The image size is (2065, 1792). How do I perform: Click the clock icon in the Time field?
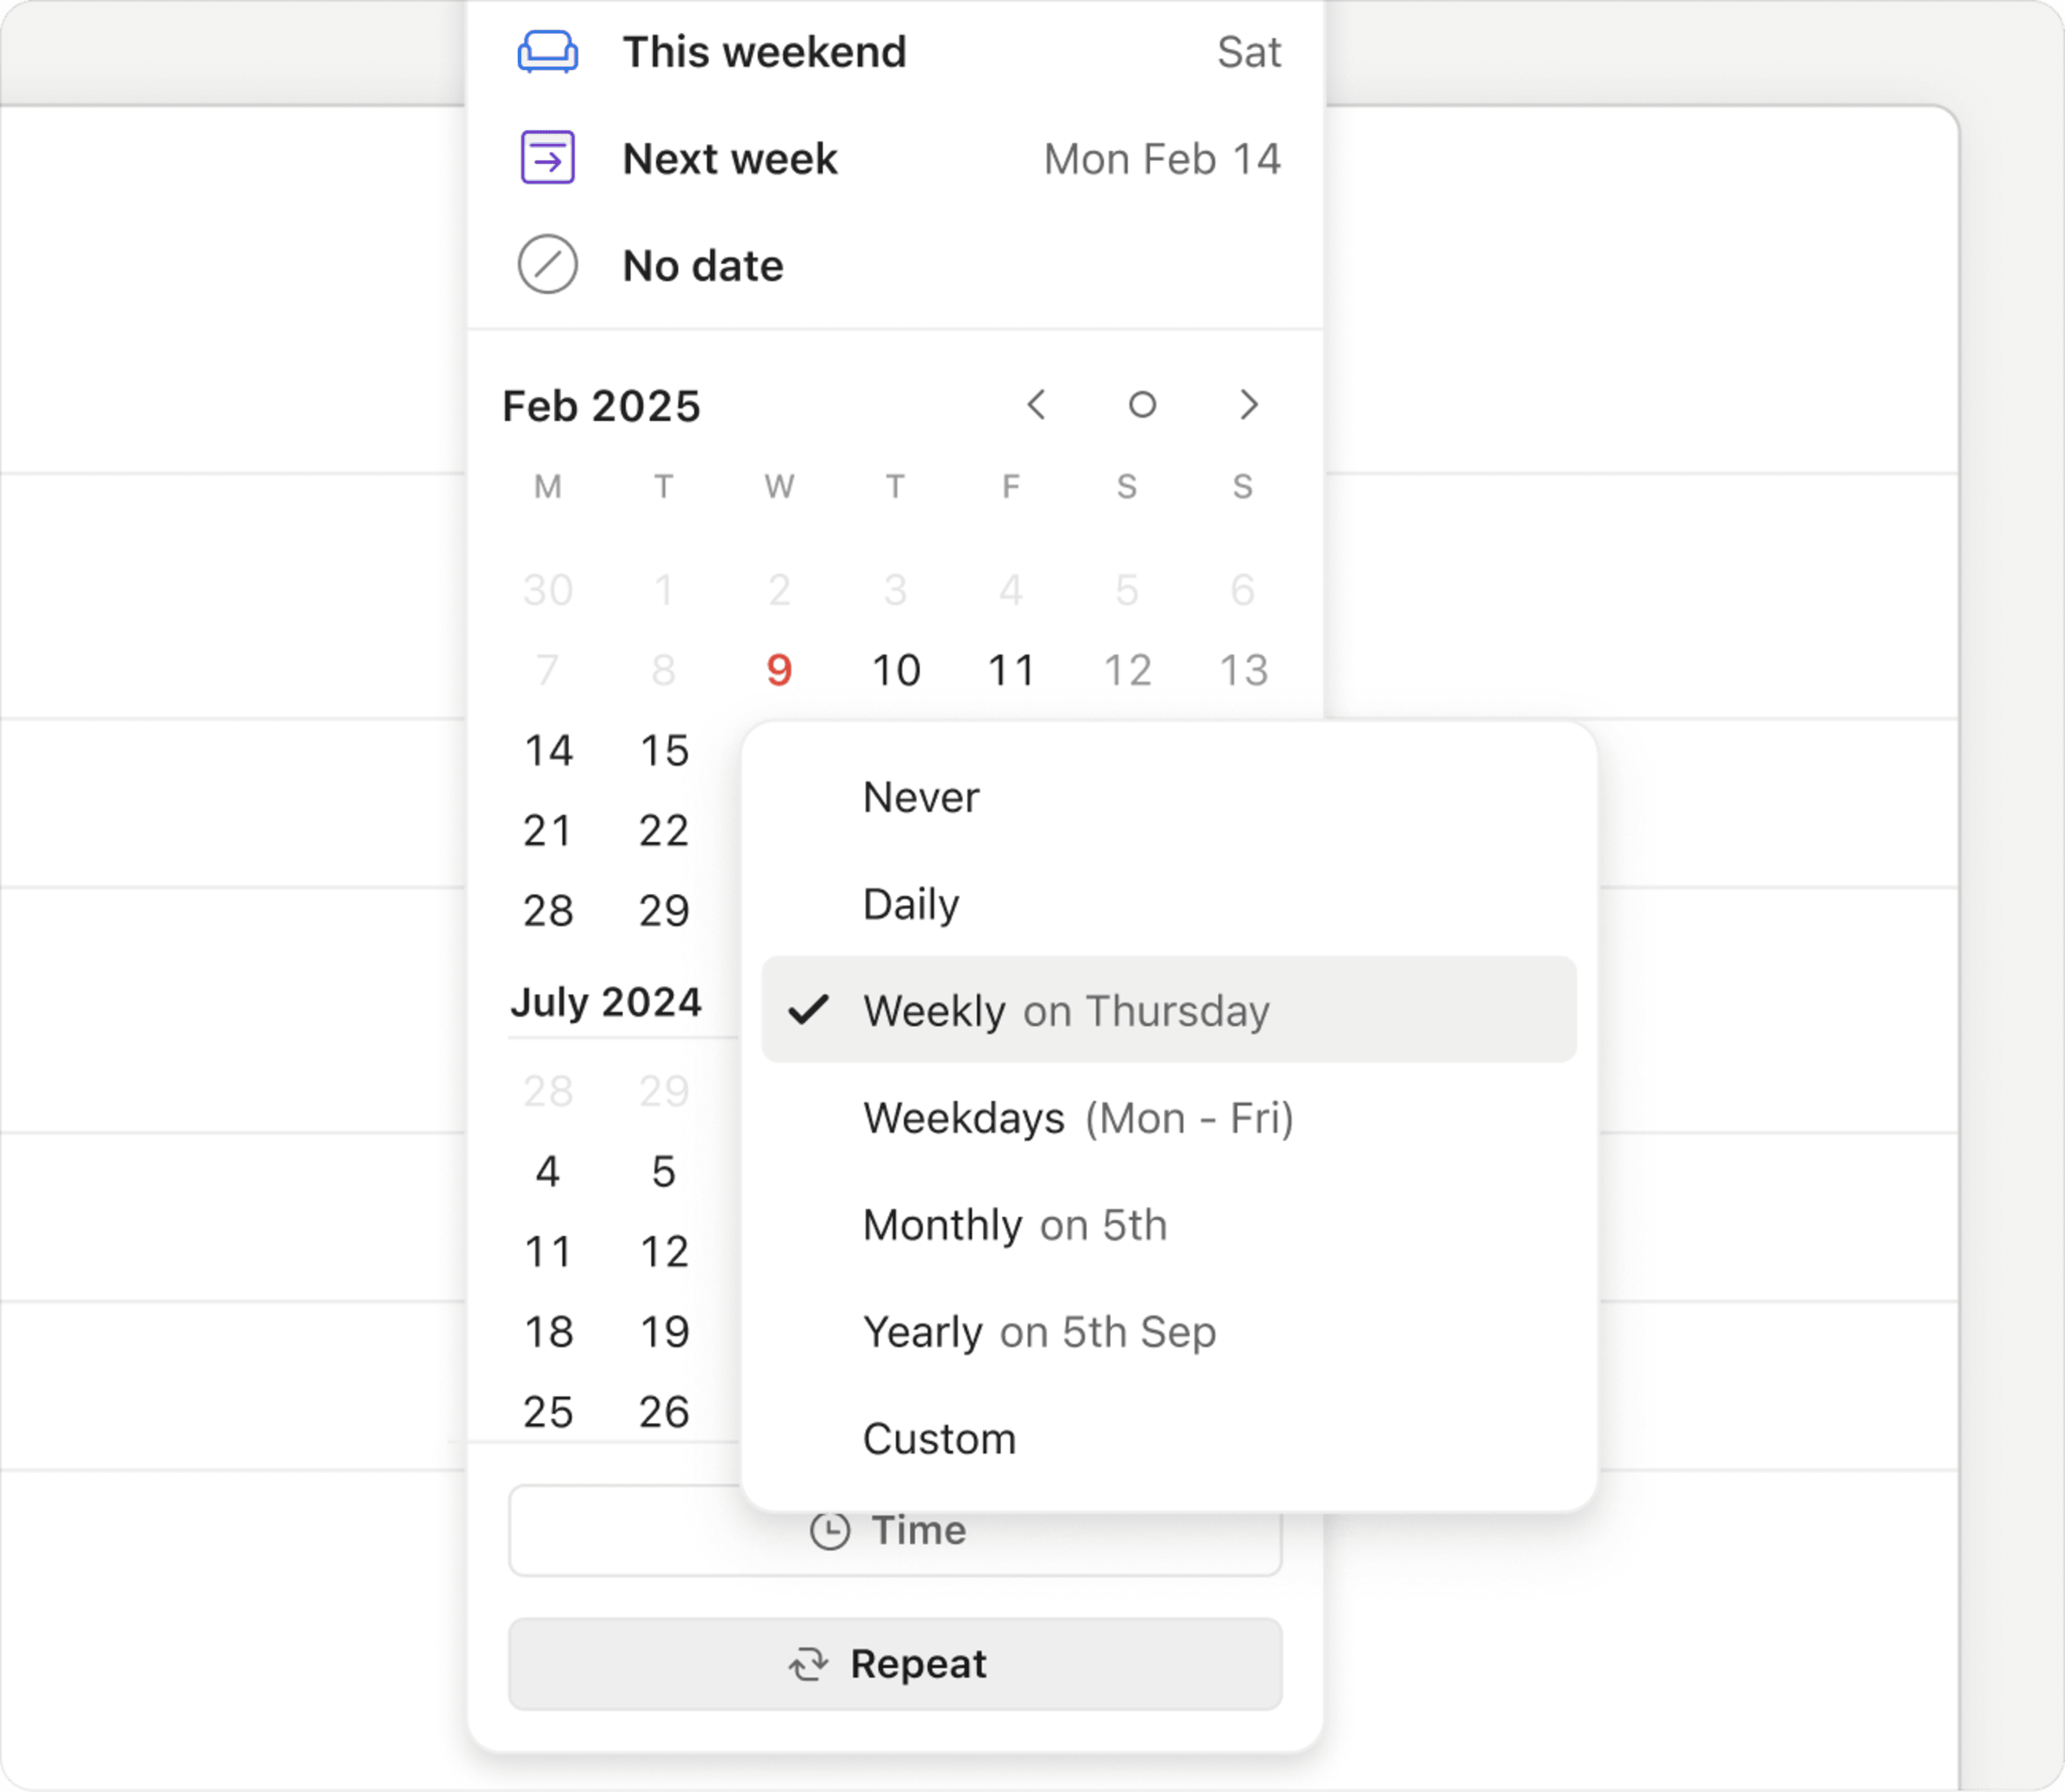pyautogui.click(x=831, y=1529)
